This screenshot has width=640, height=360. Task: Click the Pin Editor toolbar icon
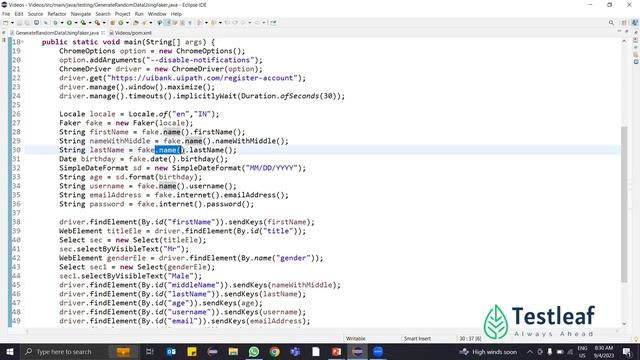pyautogui.click(x=273, y=23)
